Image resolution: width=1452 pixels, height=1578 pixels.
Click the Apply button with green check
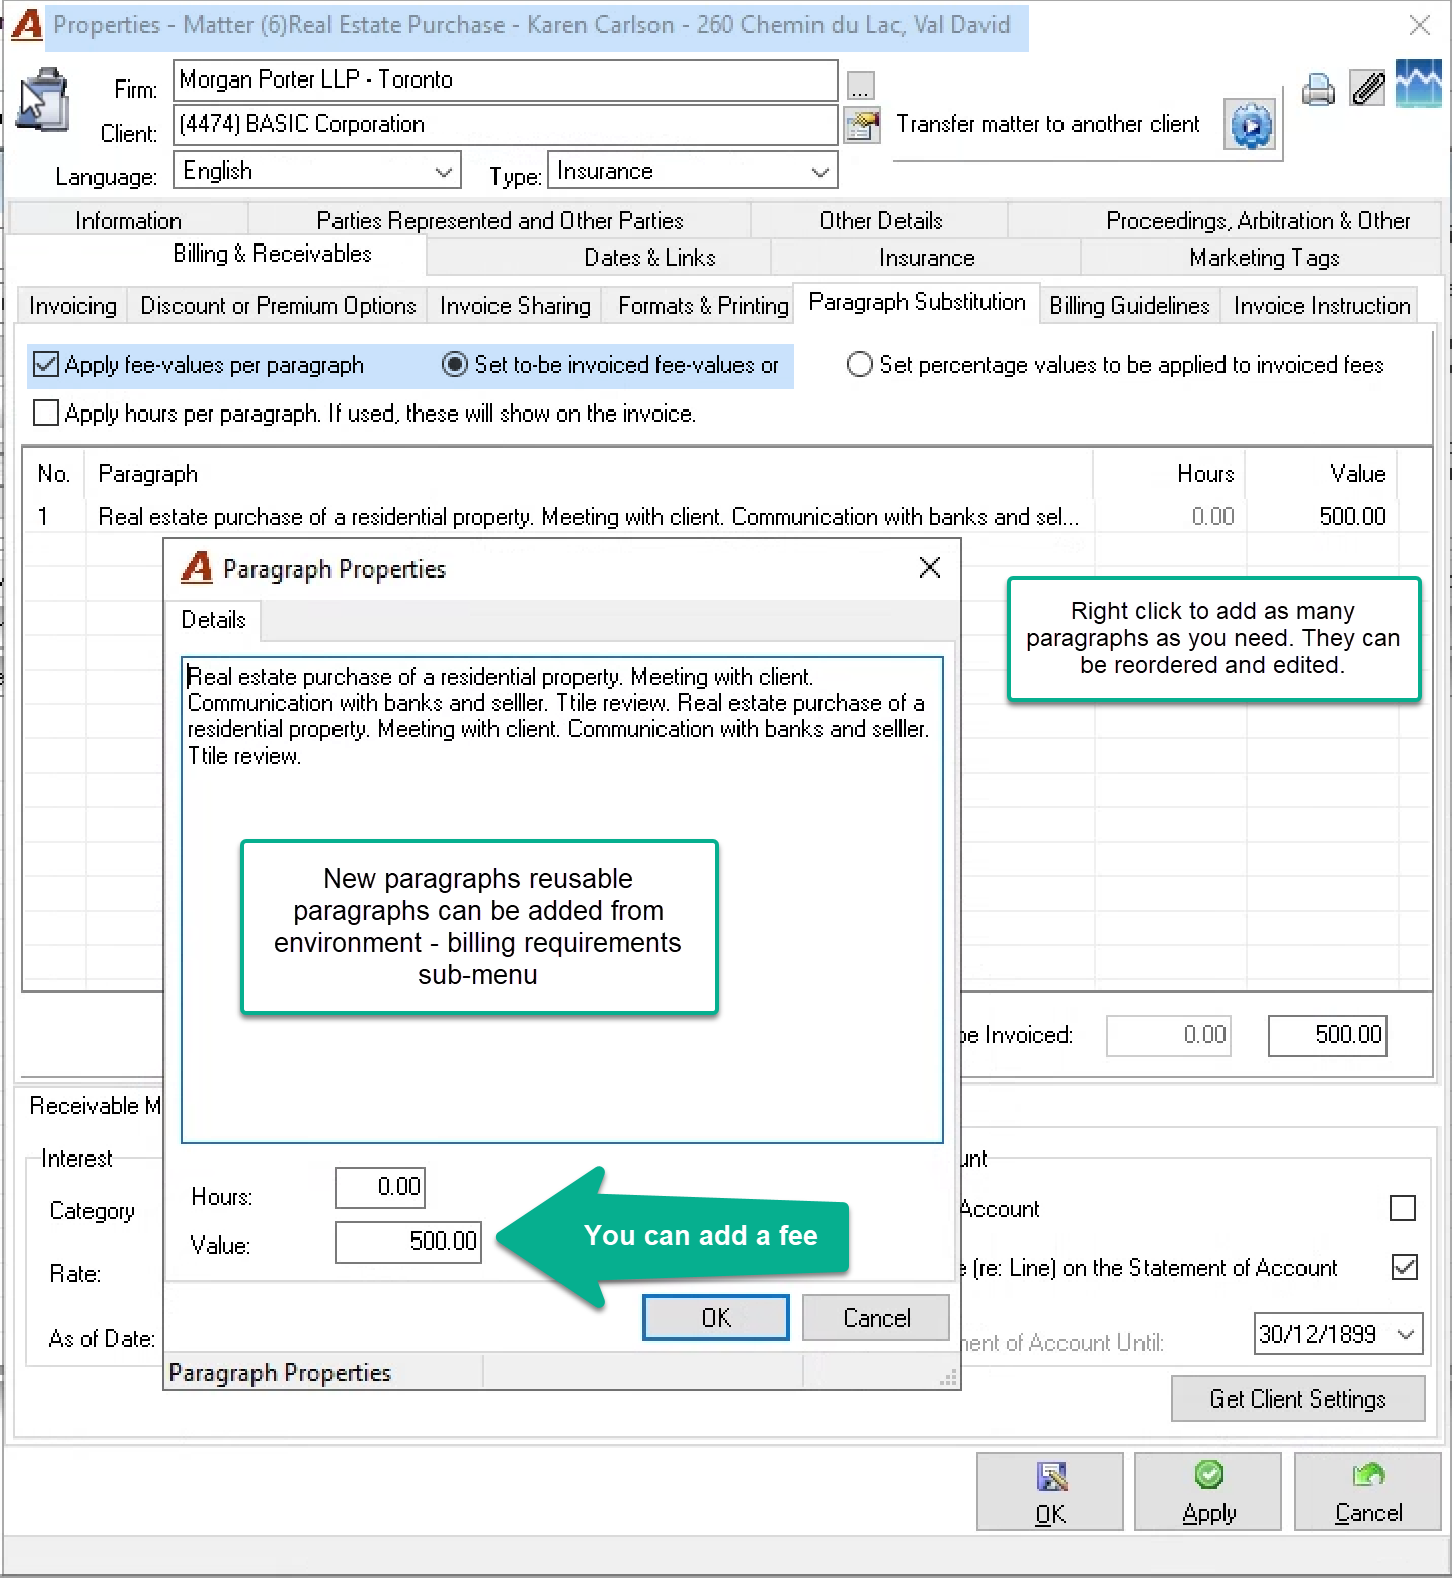[x=1209, y=1492]
